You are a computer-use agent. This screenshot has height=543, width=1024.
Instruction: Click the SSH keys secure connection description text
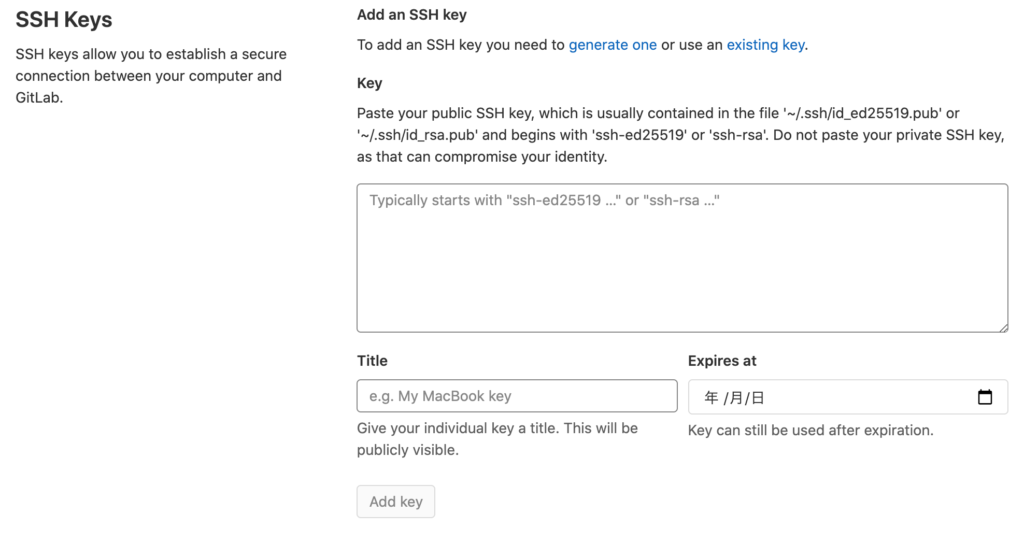click(151, 76)
